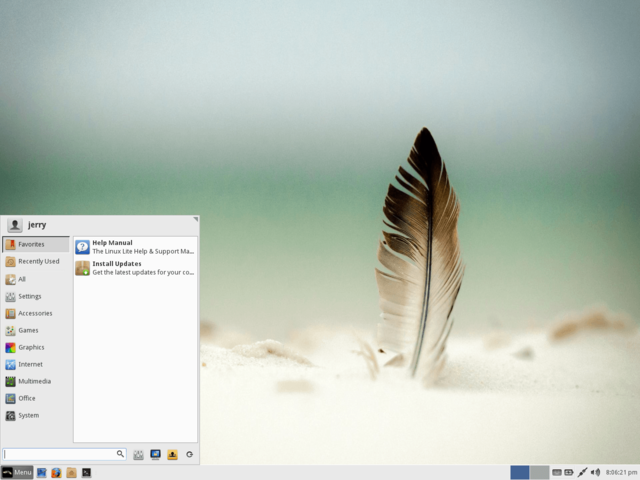640x480 pixels.
Task: Launch Install Updates from favorites
Action: (x=136, y=268)
